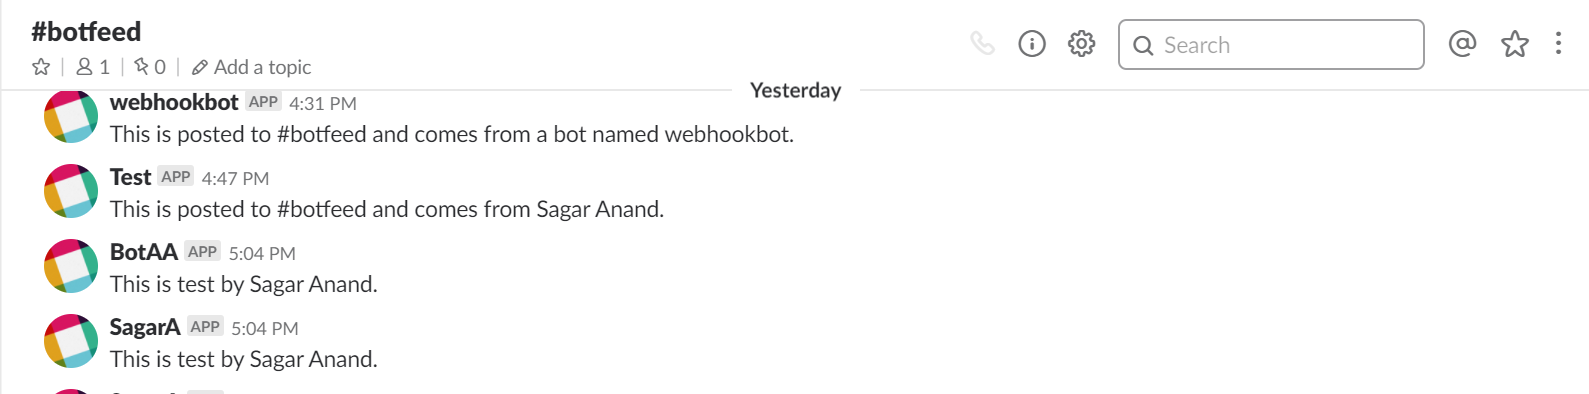View pinned items icon showing 0
Image resolution: width=1589 pixels, height=394 pixels.
[150, 67]
